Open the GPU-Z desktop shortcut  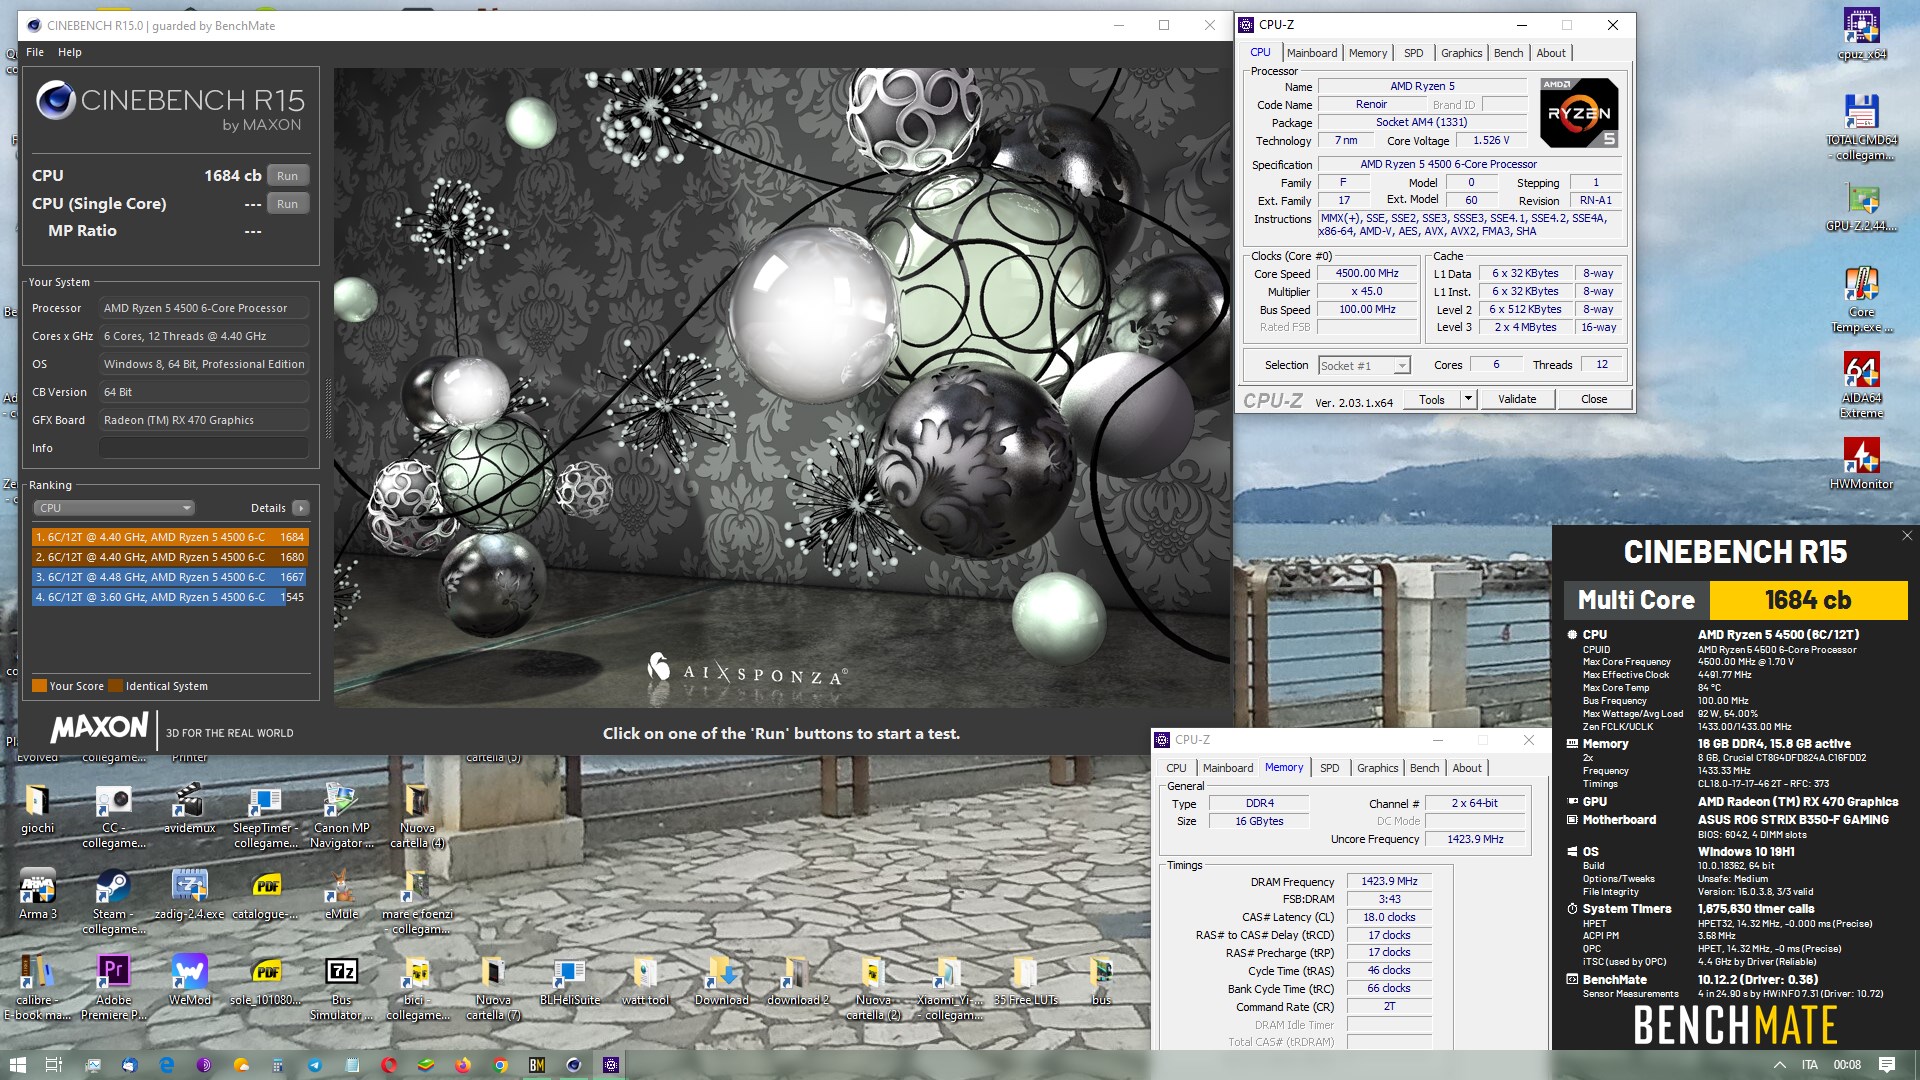[x=1861, y=207]
